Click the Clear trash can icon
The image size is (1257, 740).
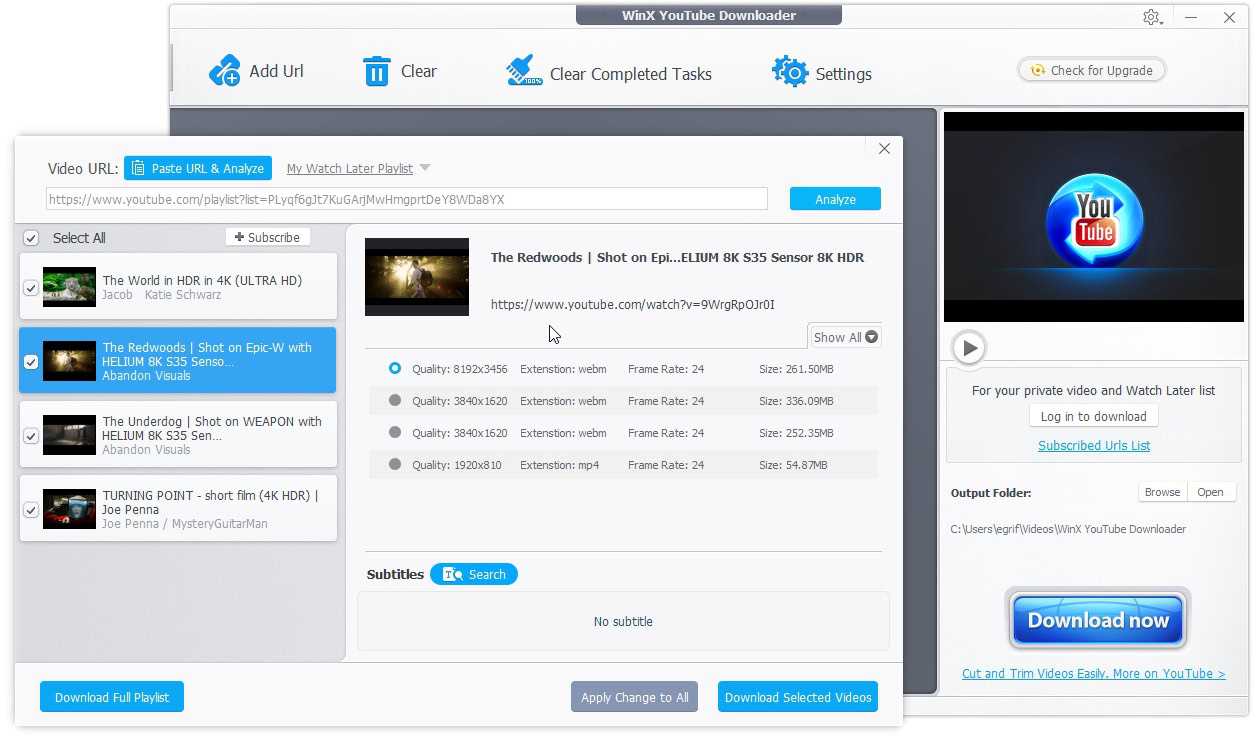pyautogui.click(x=376, y=71)
